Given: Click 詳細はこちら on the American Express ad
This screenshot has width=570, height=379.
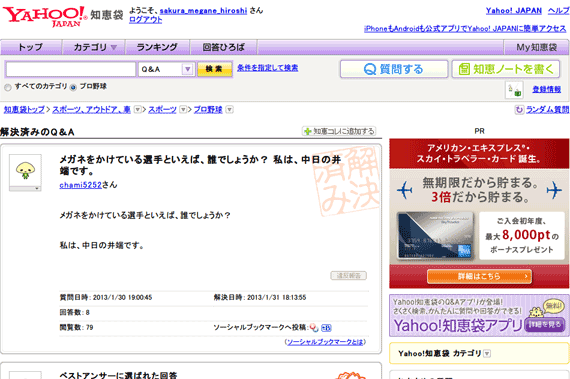Looking at the screenshot, I should (479, 277).
